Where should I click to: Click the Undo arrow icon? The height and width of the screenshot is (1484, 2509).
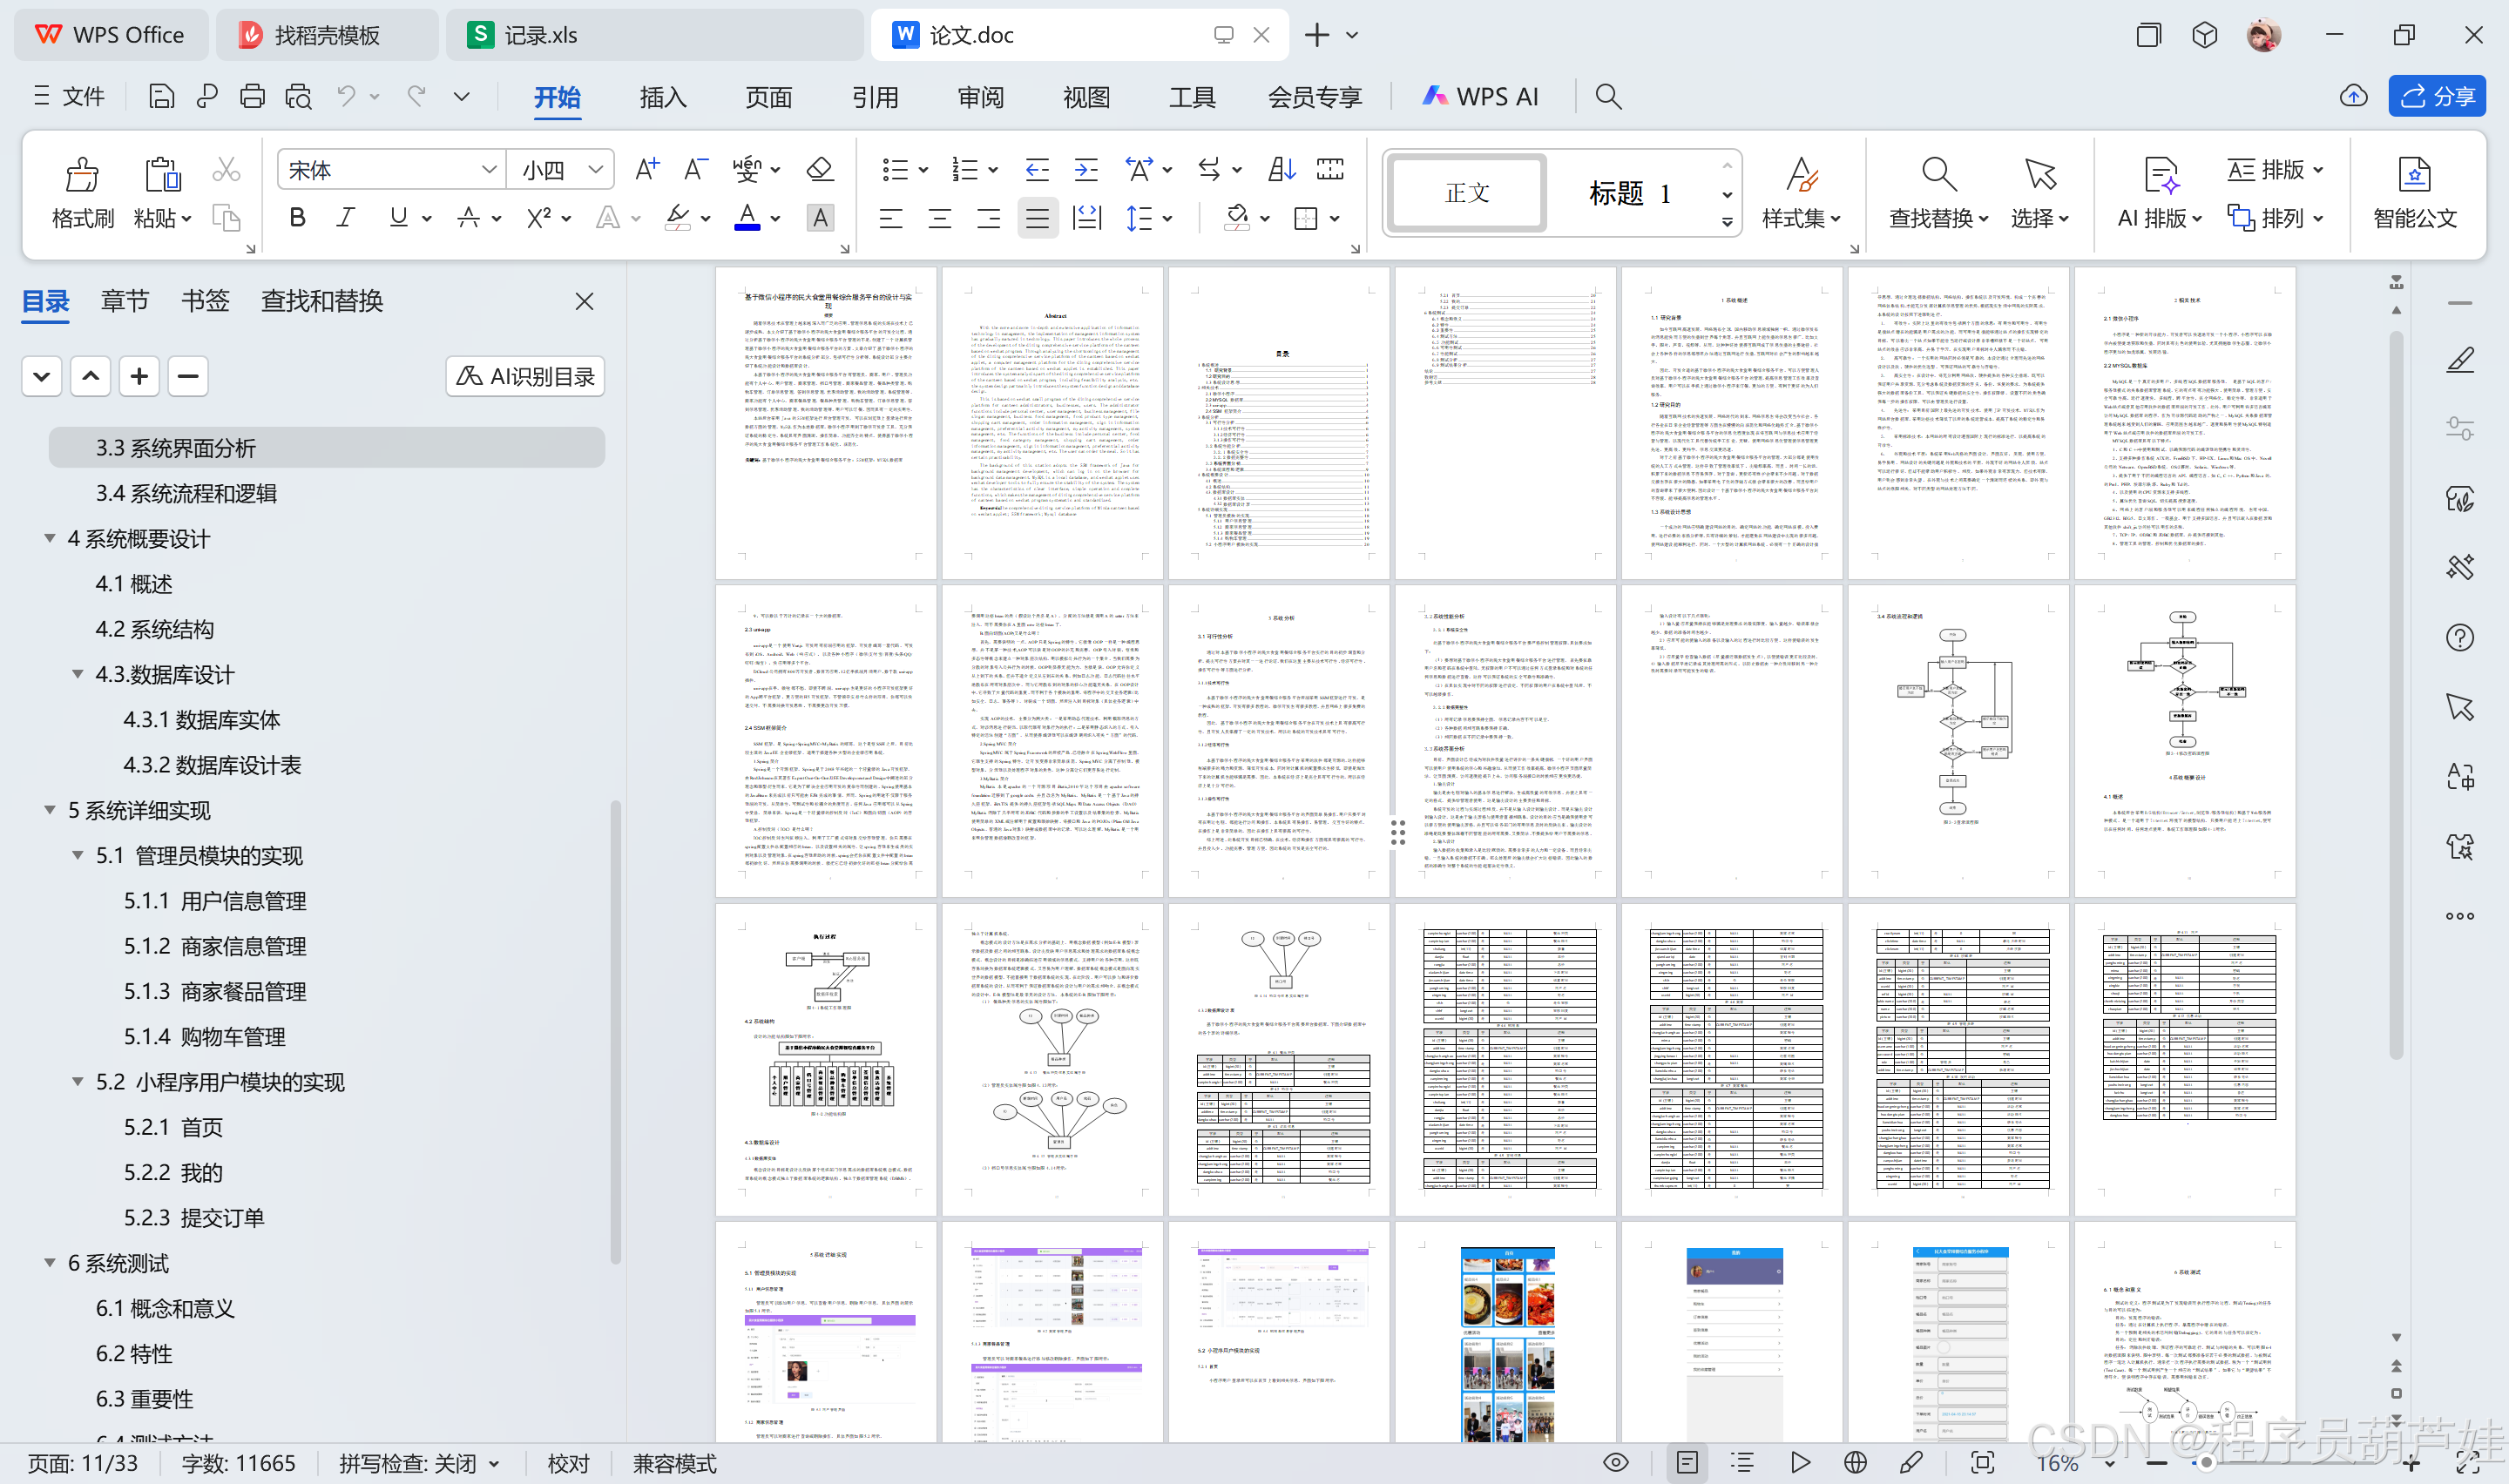click(x=346, y=96)
